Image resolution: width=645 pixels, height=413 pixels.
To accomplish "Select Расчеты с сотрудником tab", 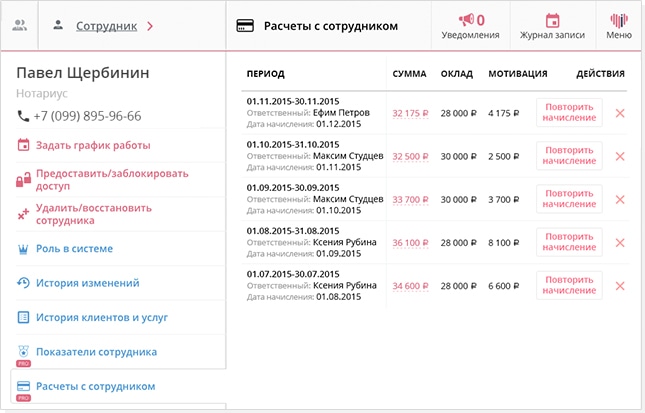I will [x=95, y=386].
